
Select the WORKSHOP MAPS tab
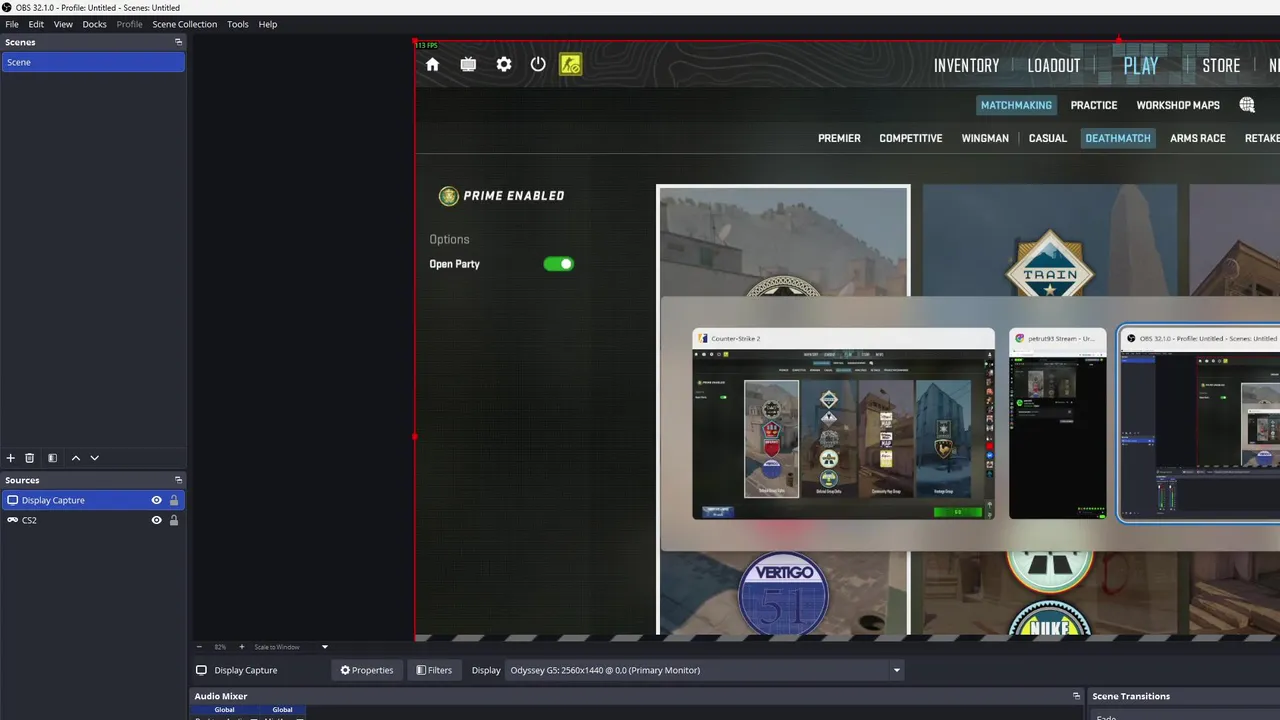(x=1178, y=105)
